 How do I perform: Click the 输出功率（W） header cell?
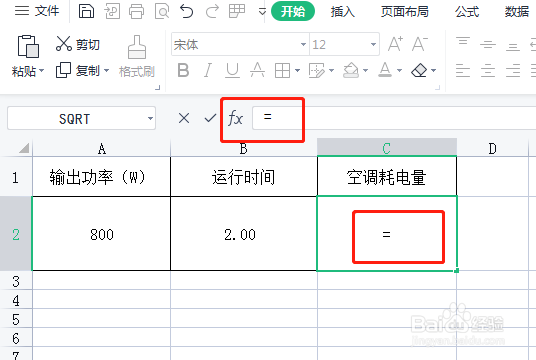point(102,177)
